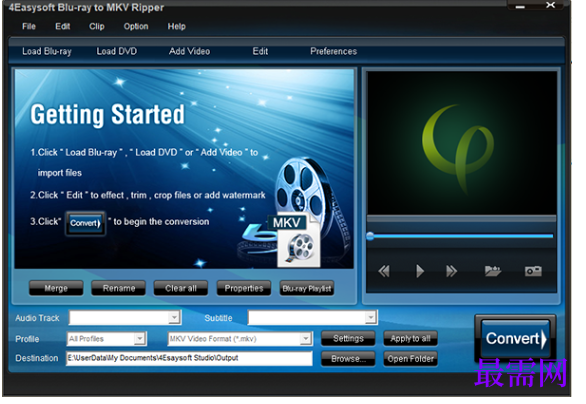Click the play button in the preview
Screen dimensions: 586x404
pos(420,271)
